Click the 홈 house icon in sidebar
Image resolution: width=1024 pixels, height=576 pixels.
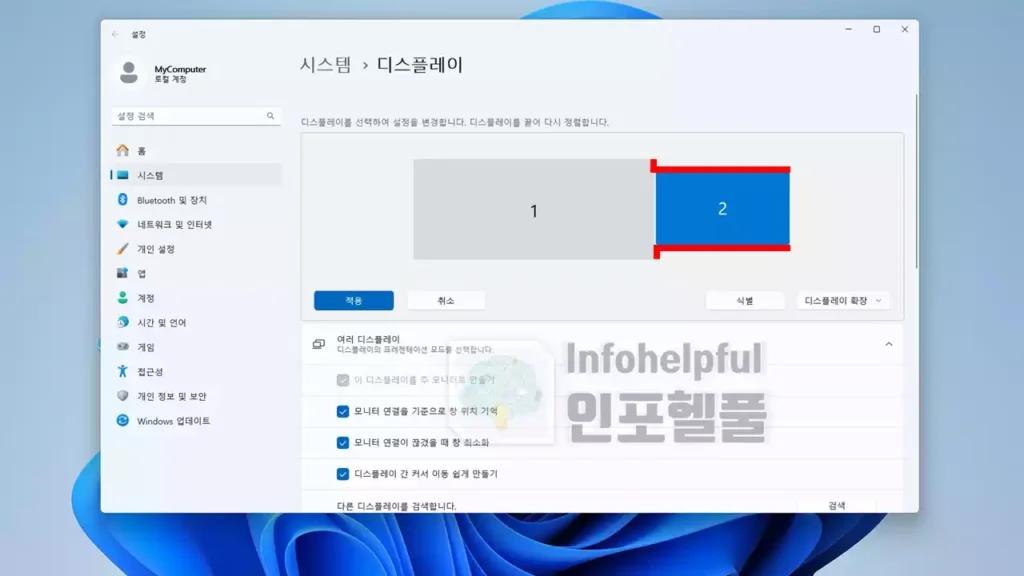click(123, 151)
